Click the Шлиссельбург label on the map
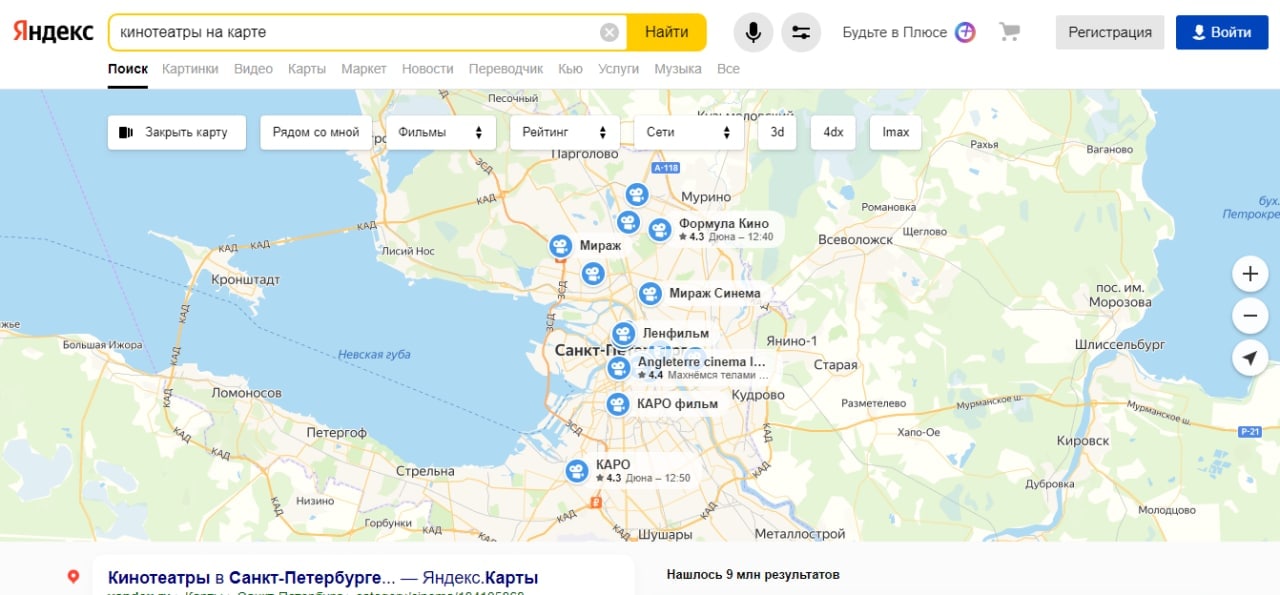Image resolution: width=1280 pixels, height=595 pixels. (1119, 344)
